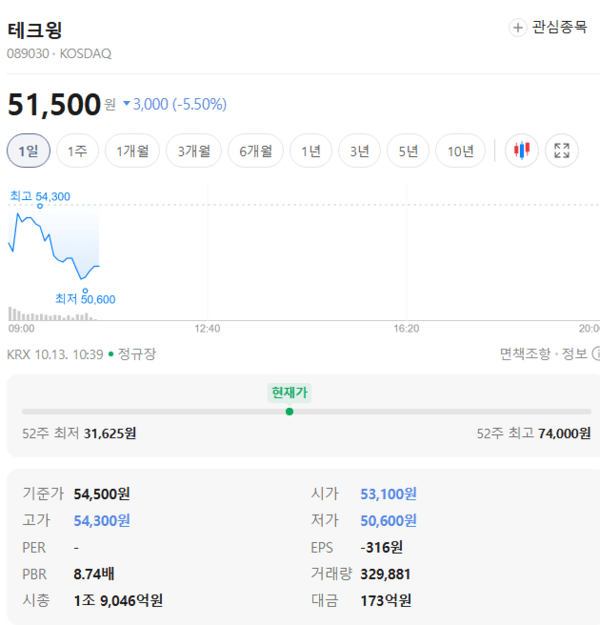This screenshot has height=625, width=600.
Task: Click the 시총 value 1조 9,046억원
Action: click(118, 601)
